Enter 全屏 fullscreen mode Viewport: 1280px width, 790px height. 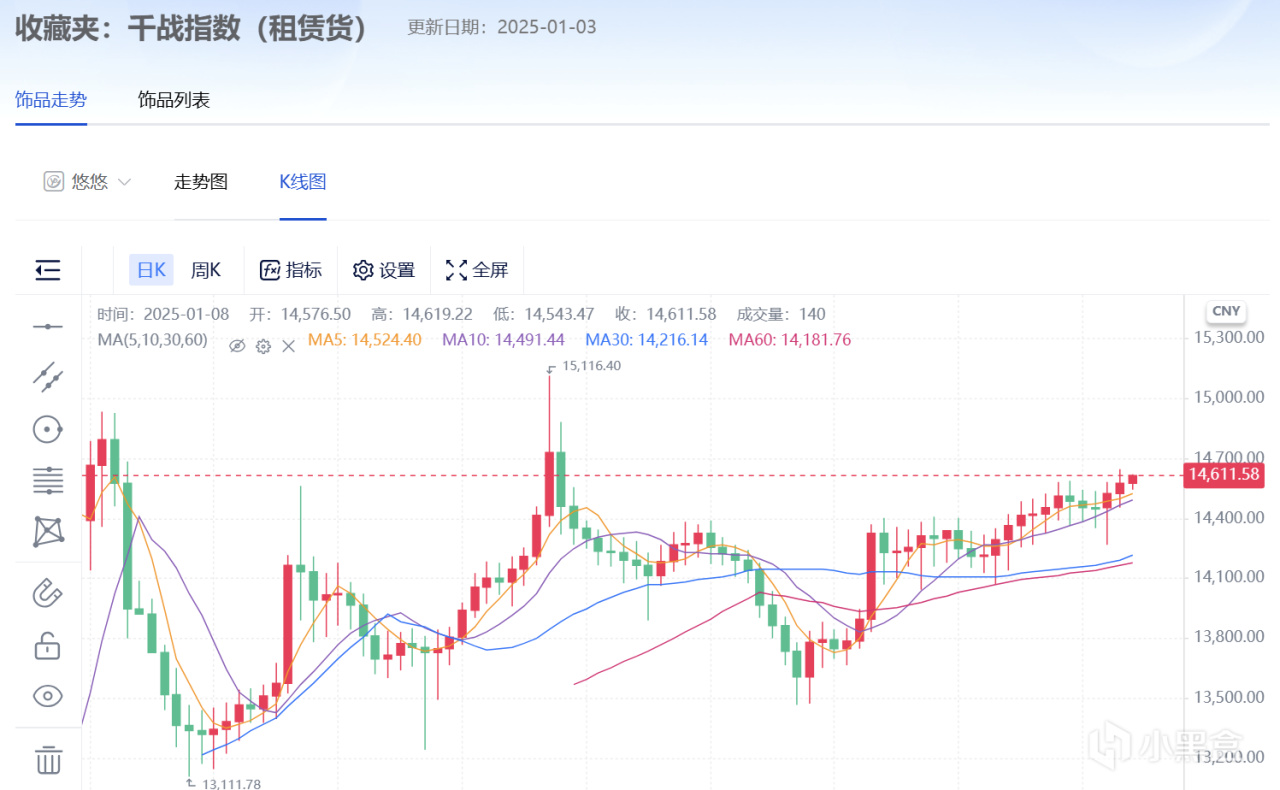pyautogui.click(x=477, y=270)
